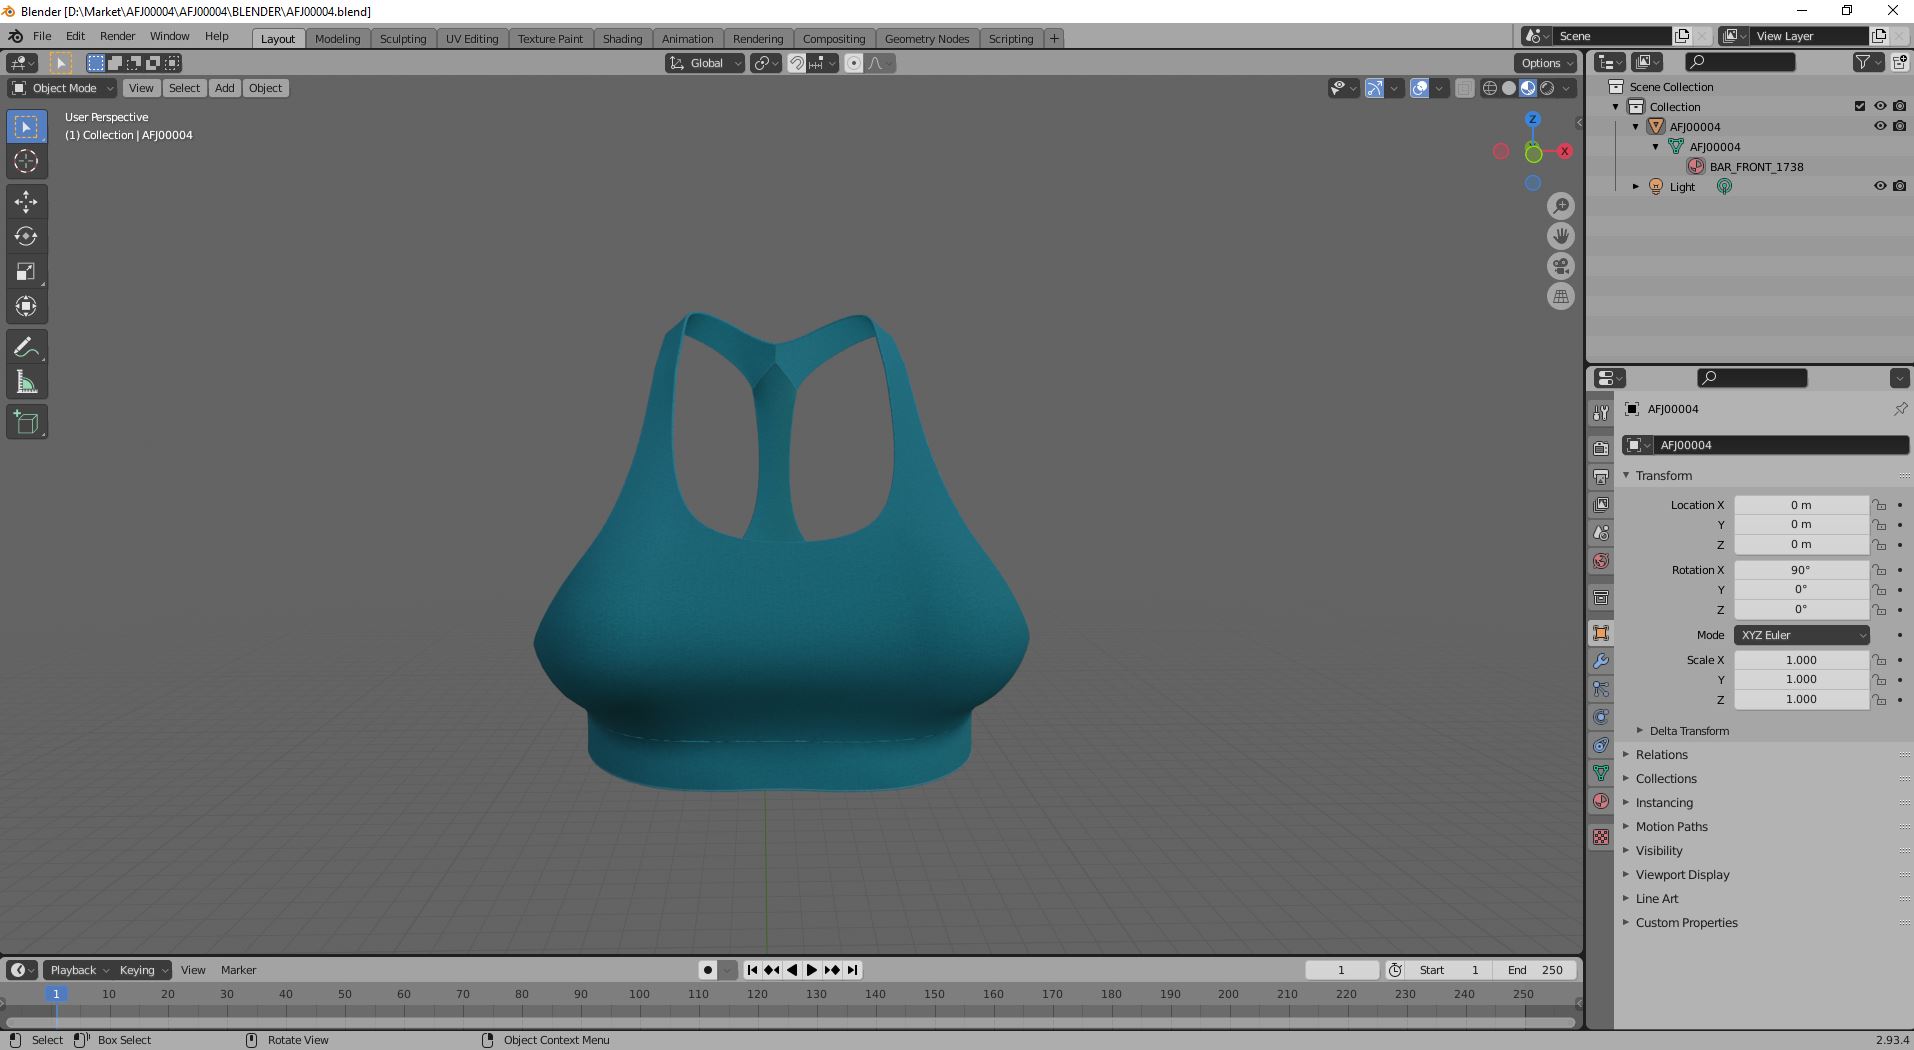Select the Rotate tool in the left toolbar
The width and height of the screenshot is (1914, 1050).
pyautogui.click(x=26, y=236)
